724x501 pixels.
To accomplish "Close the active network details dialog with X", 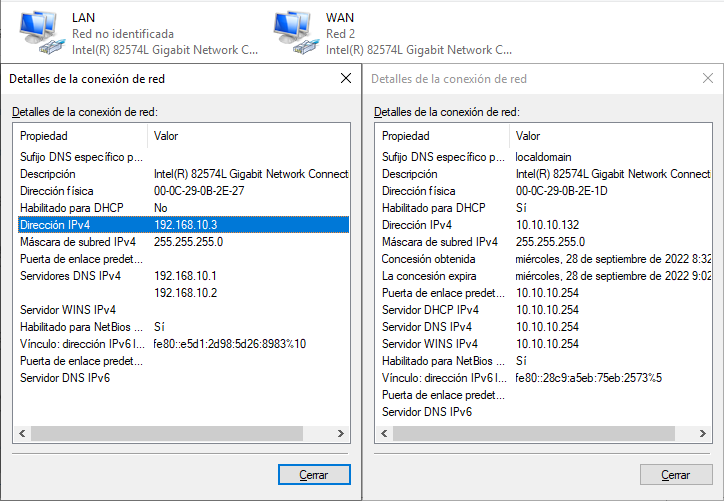I will (x=346, y=78).
